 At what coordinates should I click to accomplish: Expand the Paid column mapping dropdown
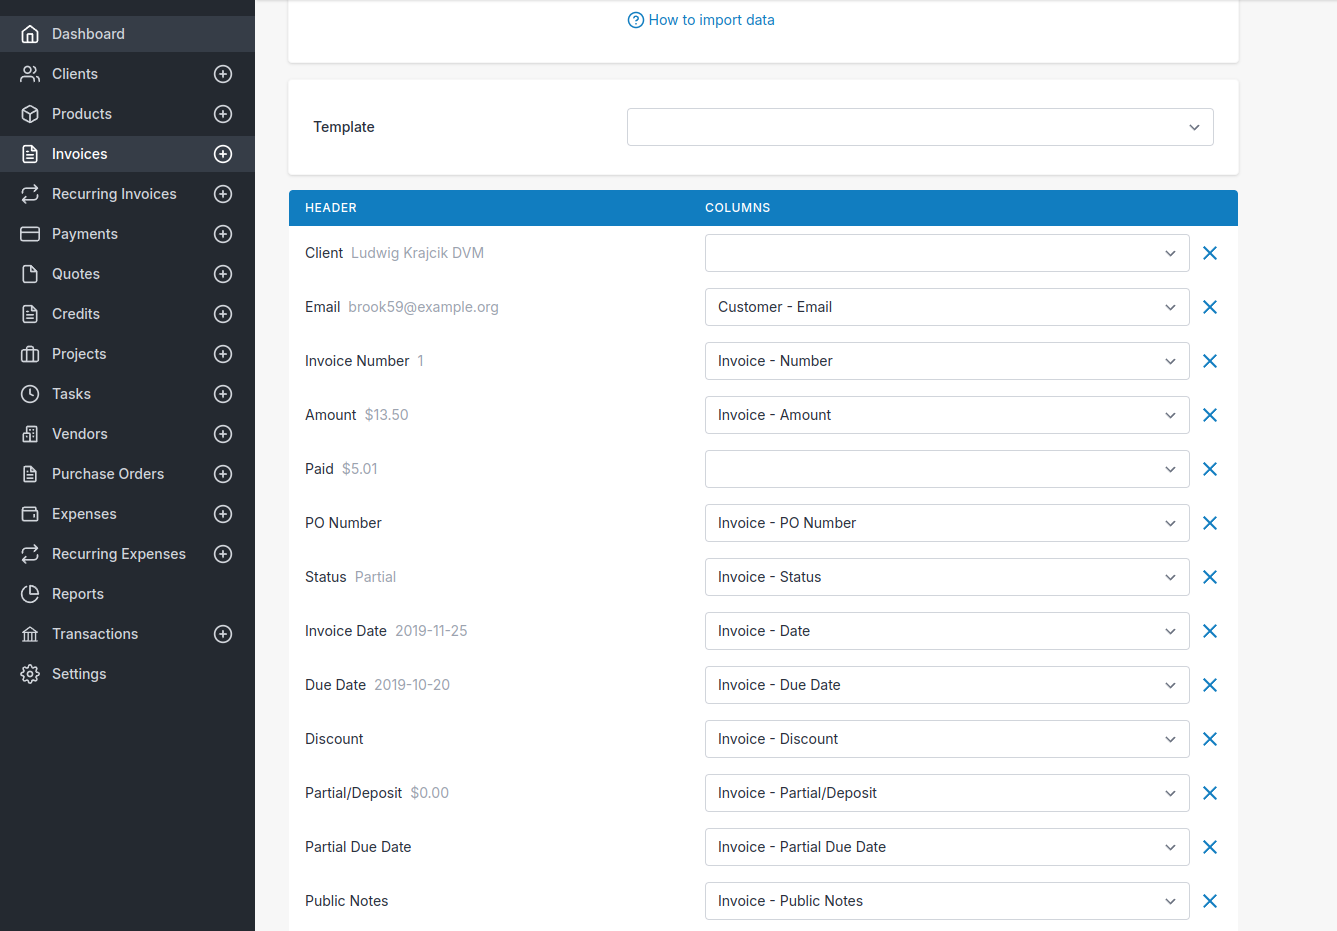point(946,469)
